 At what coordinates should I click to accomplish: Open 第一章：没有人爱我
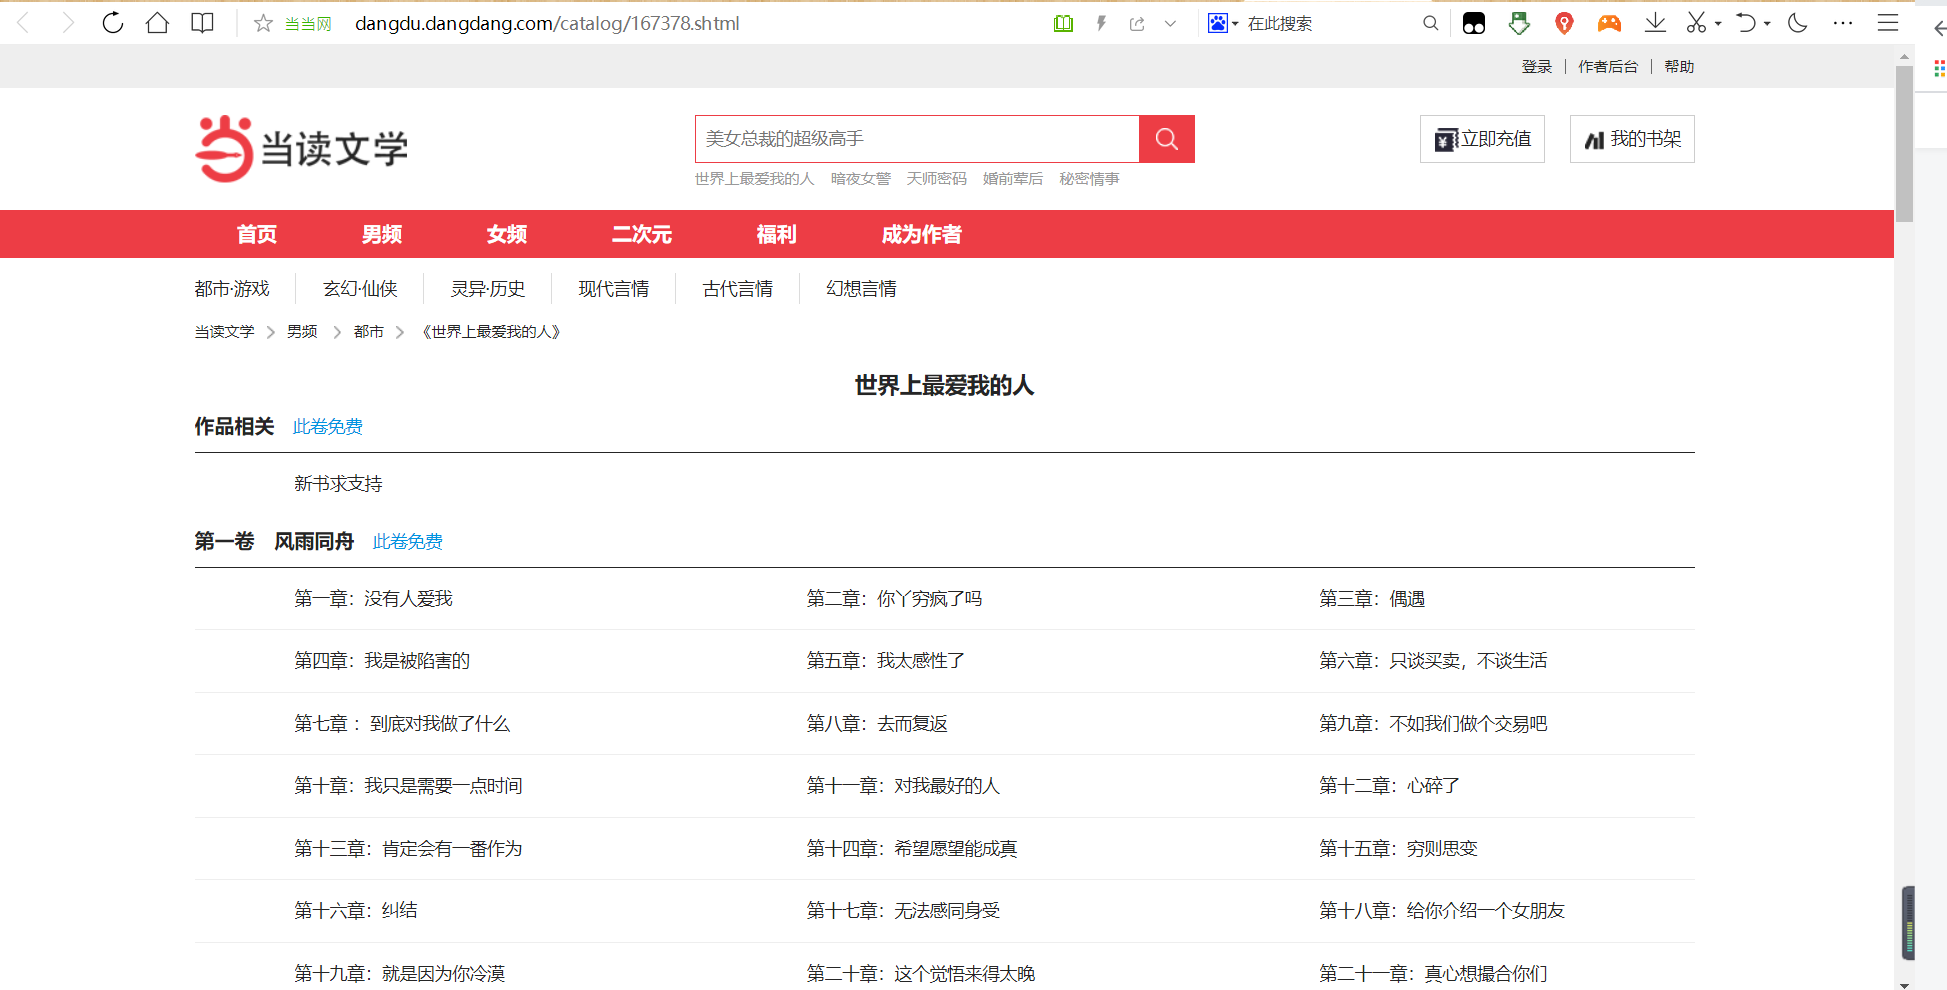click(x=373, y=599)
